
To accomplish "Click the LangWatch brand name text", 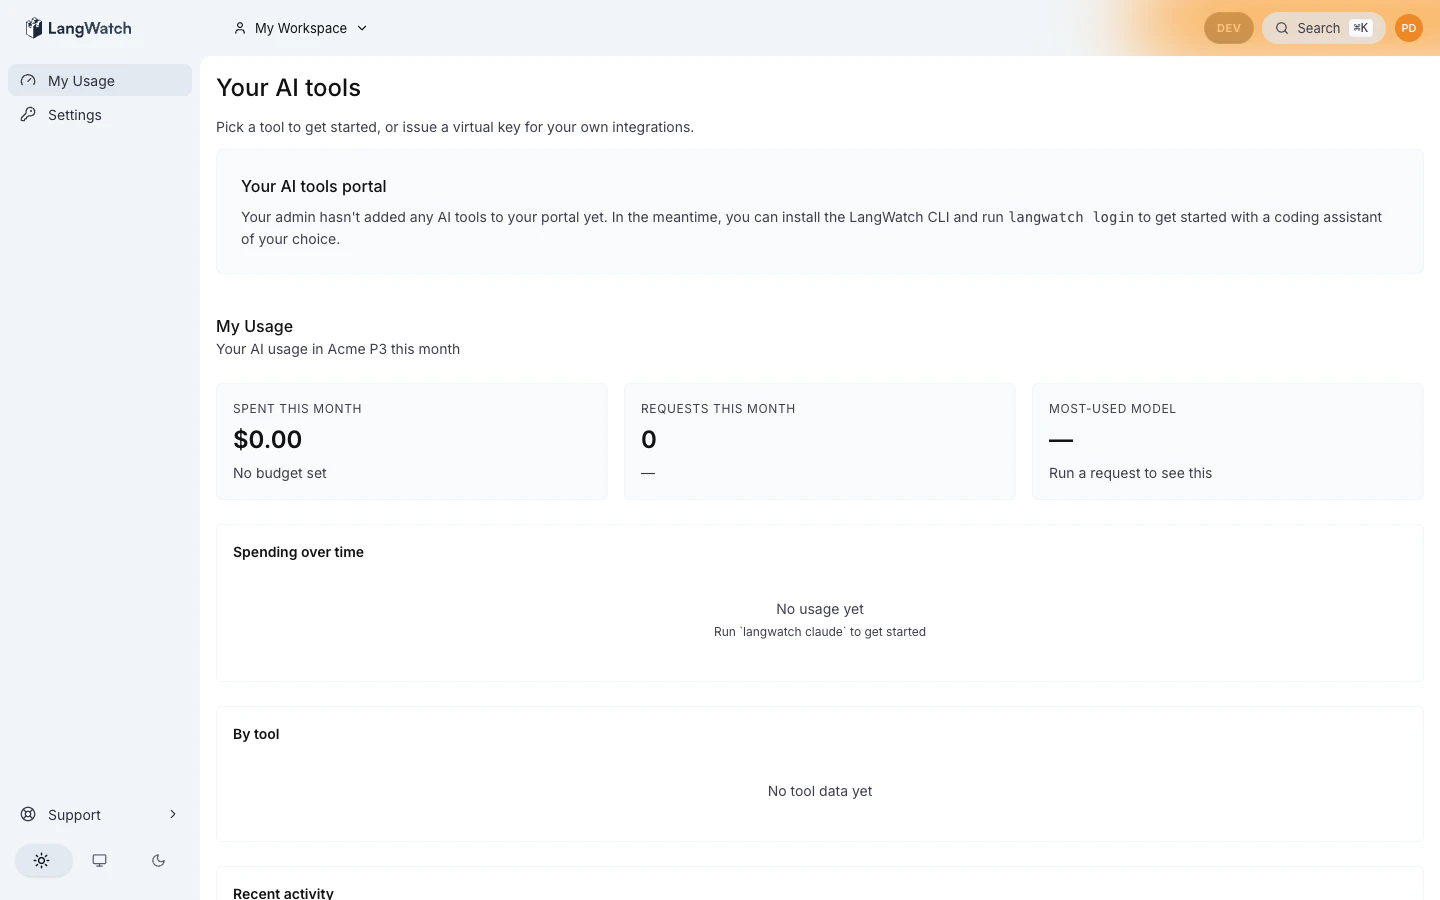I will pyautogui.click(x=90, y=29).
